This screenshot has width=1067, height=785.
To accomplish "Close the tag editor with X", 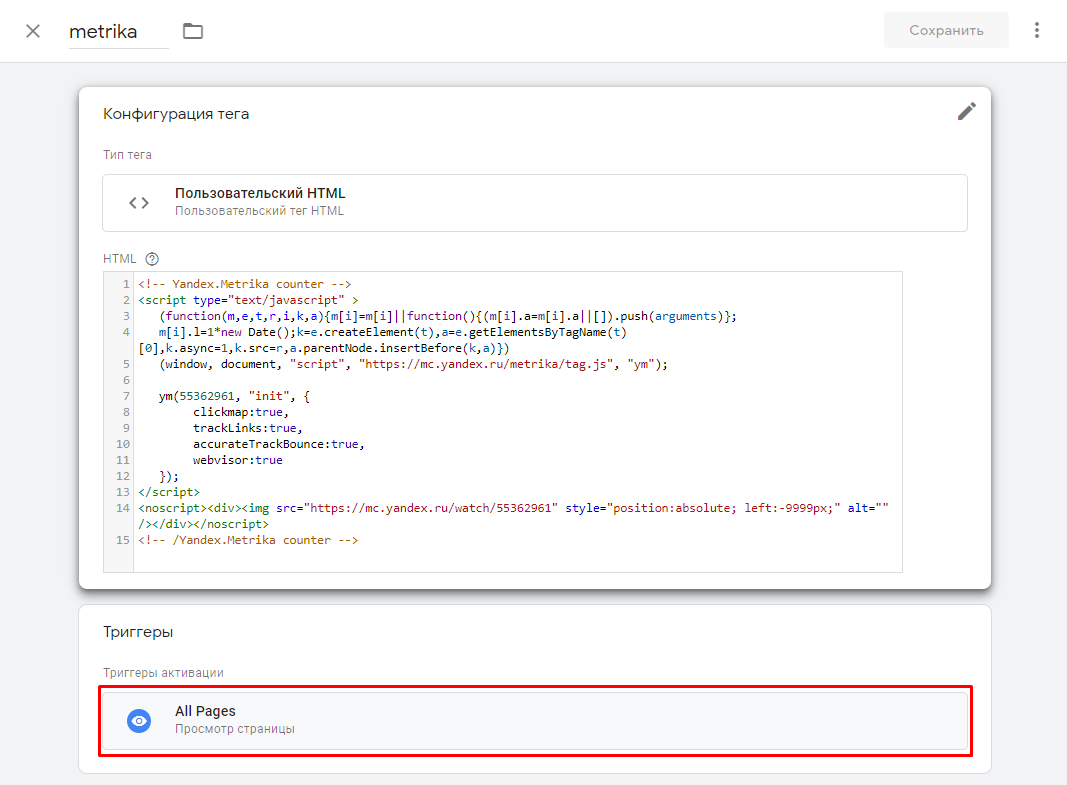I will pos(33,31).
